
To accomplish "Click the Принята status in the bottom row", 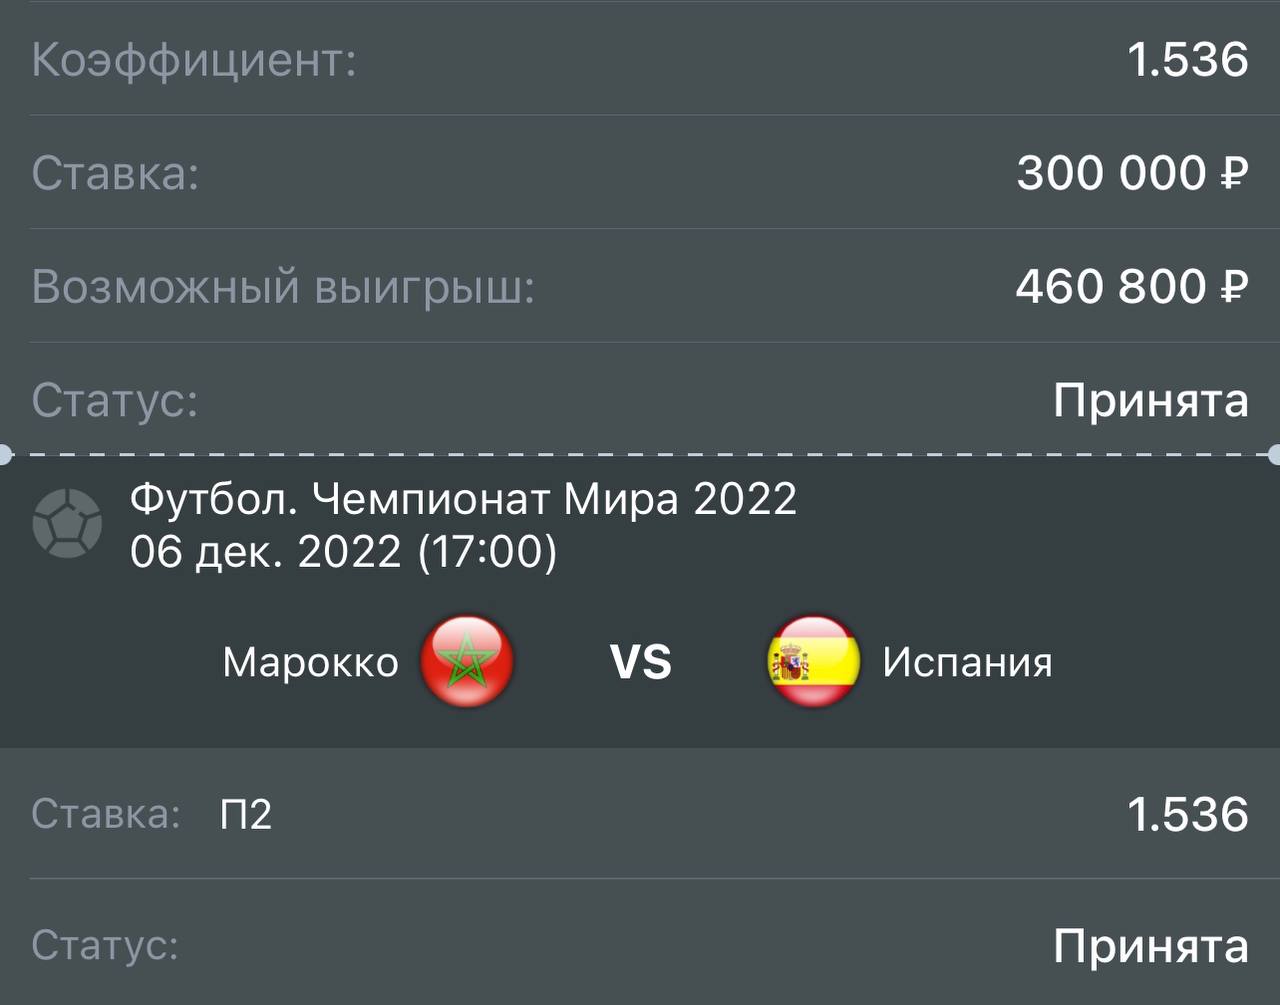I will tap(1151, 946).
